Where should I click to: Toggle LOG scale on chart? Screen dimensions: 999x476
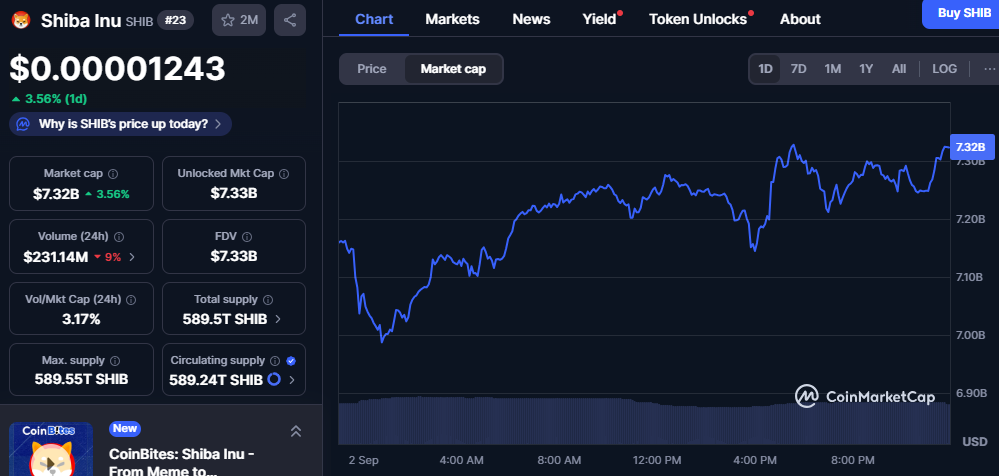click(944, 69)
